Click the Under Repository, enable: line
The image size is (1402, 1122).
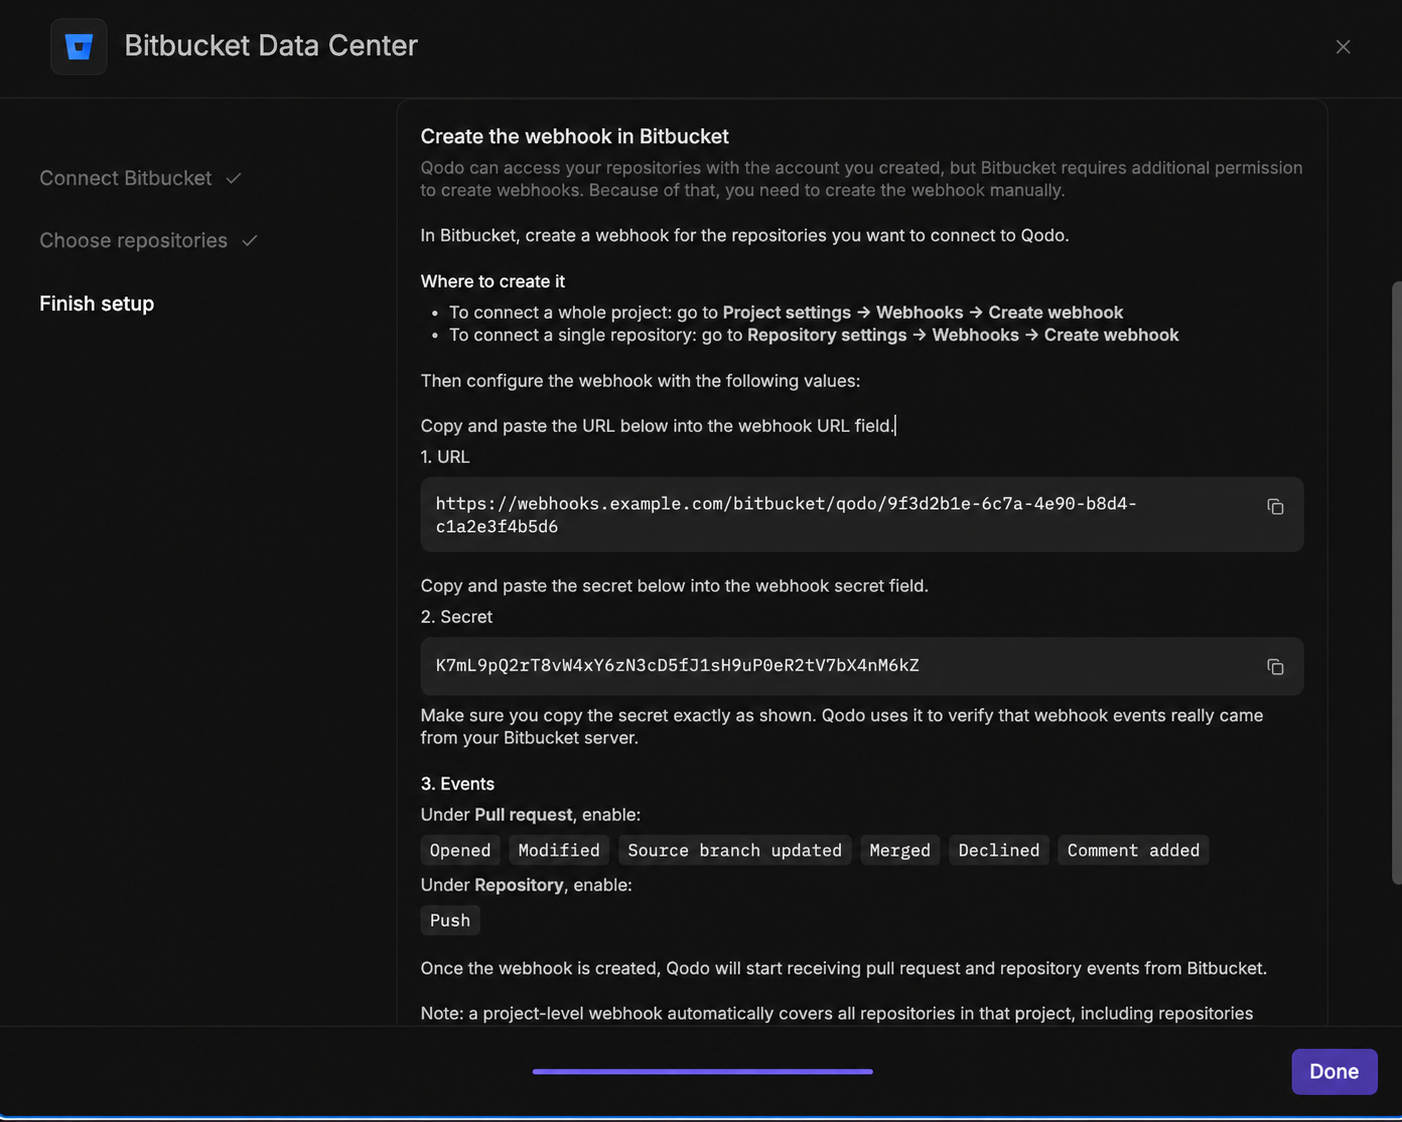pyautogui.click(x=526, y=885)
